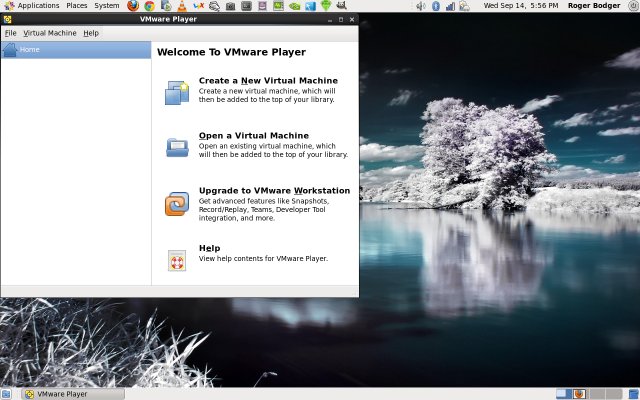Click the Help heading in the welcome pane
The image size is (640, 400).
click(209, 248)
